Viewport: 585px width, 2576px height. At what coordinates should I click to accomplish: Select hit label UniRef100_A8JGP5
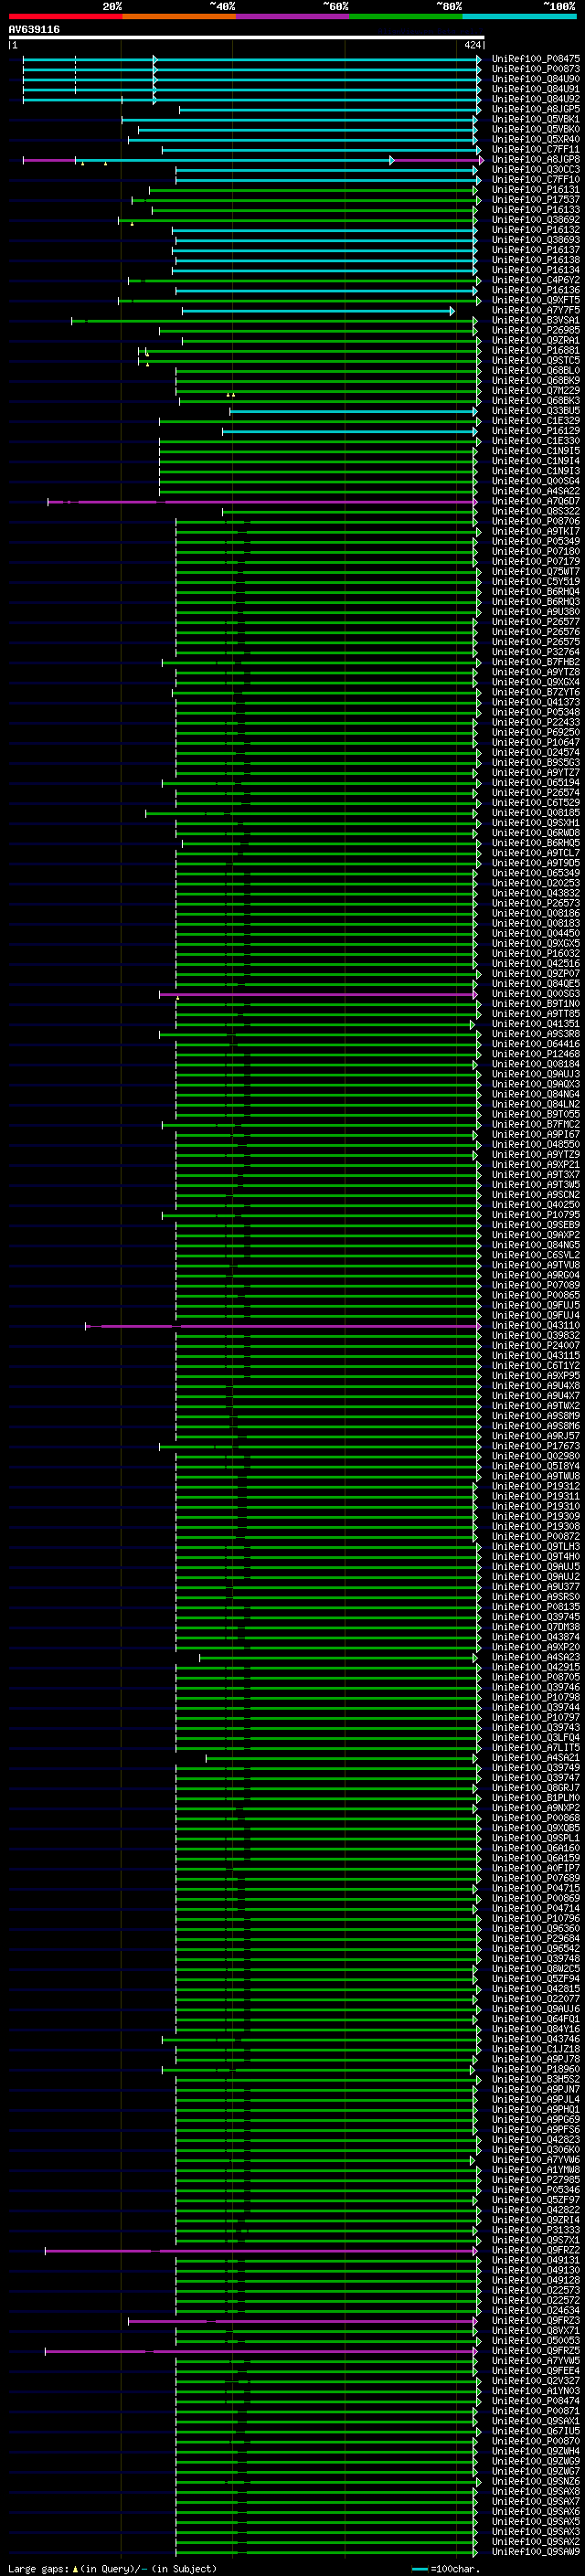536,109
